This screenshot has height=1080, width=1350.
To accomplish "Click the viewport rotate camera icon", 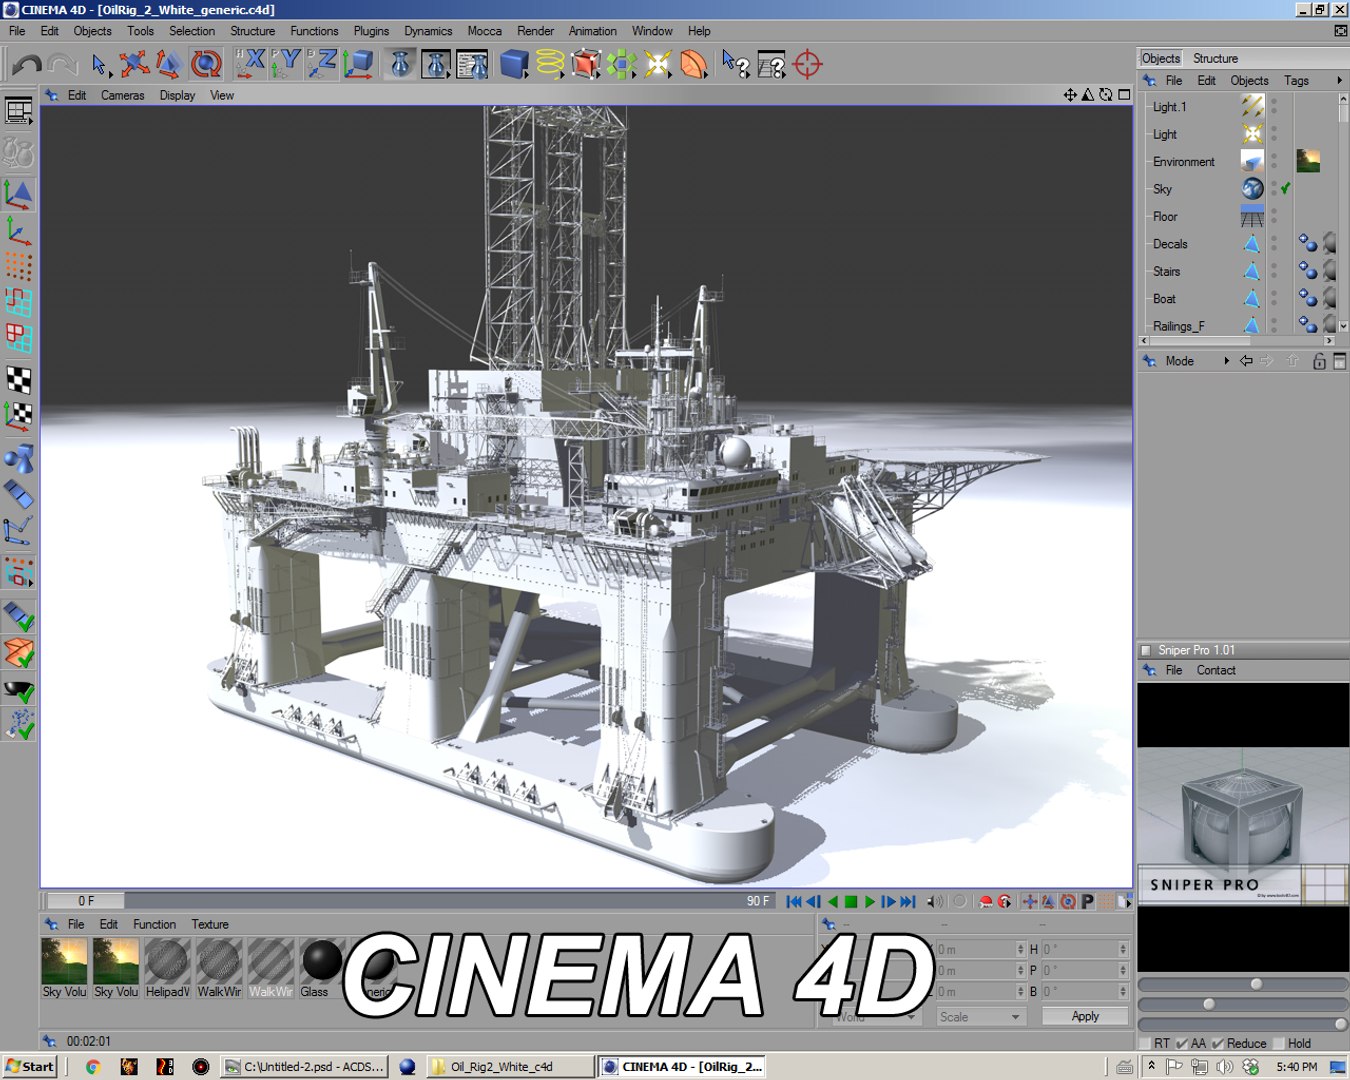I will tap(1105, 95).
